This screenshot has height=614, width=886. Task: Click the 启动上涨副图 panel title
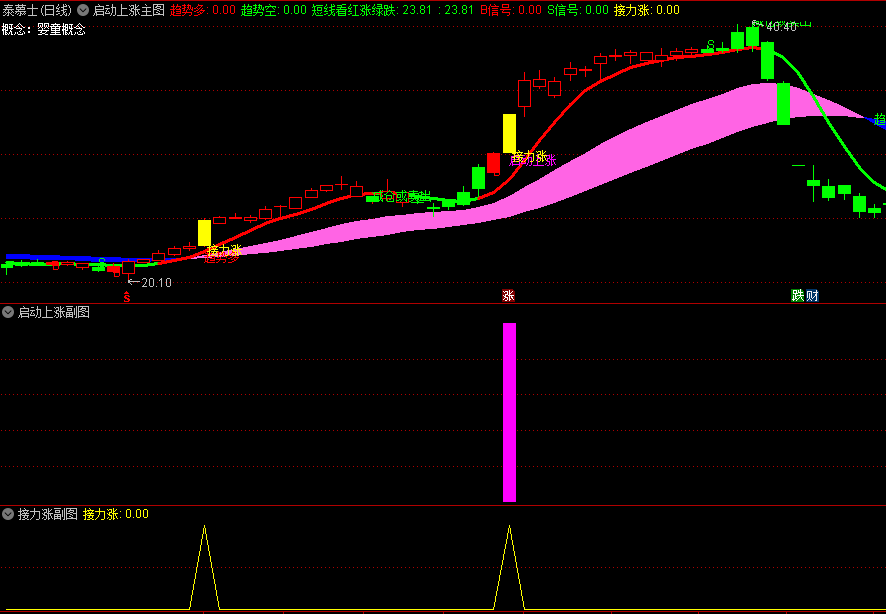[x=54, y=312]
